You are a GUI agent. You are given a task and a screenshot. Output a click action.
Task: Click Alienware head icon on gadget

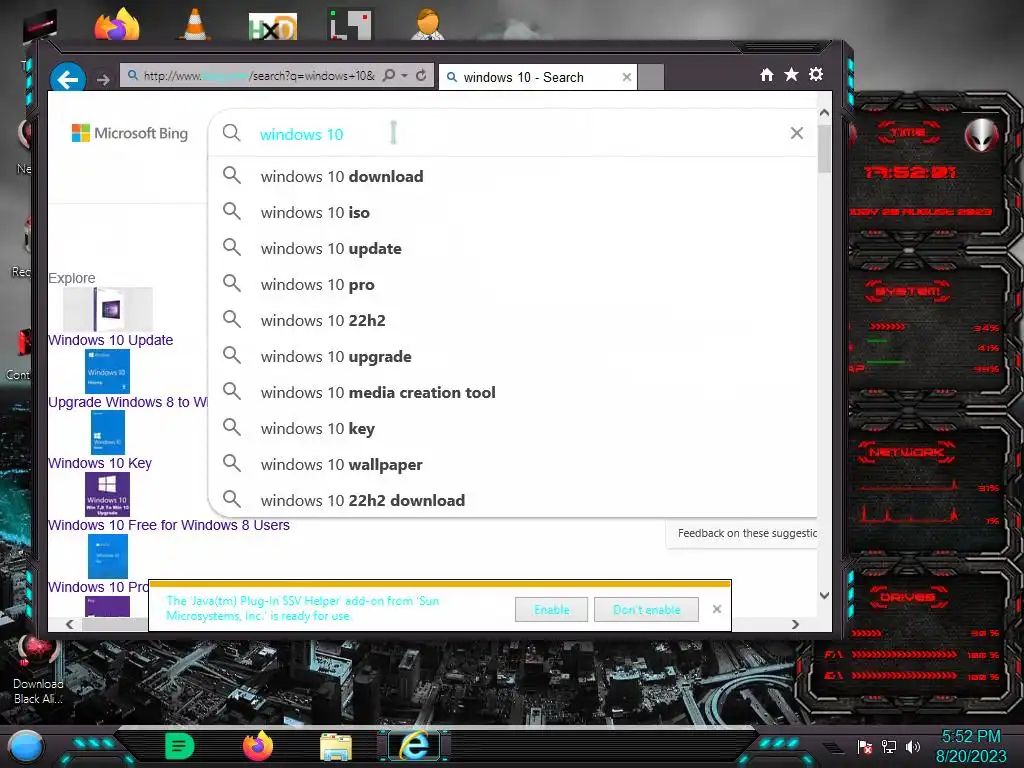point(982,135)
